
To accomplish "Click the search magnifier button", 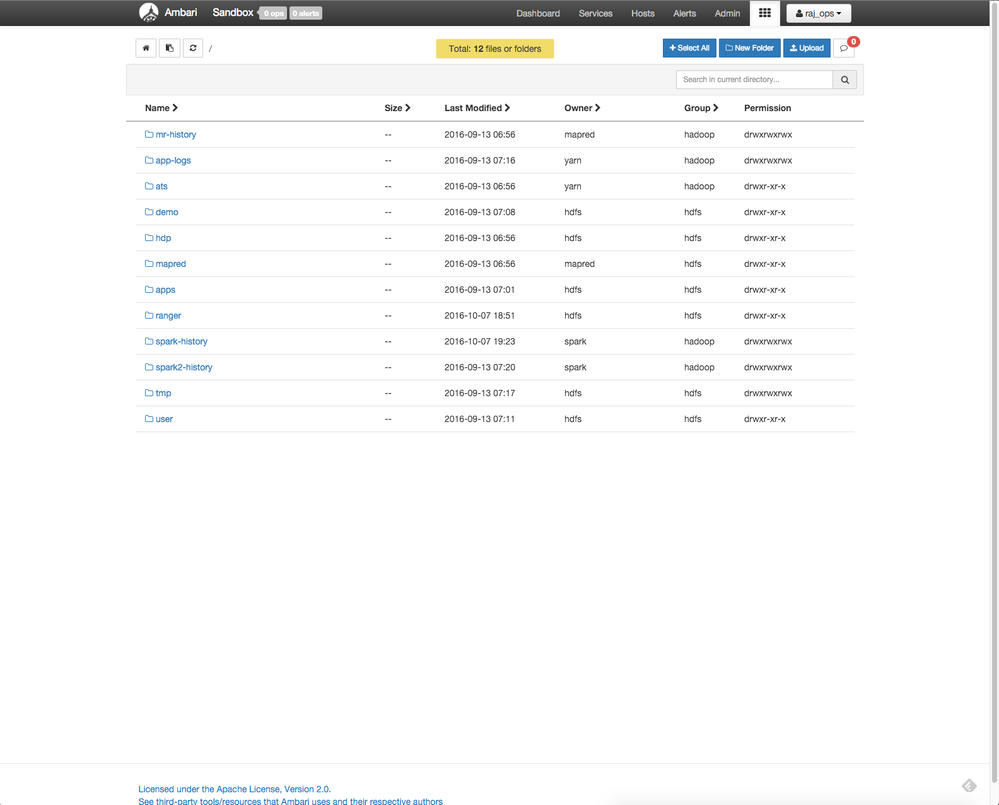I will coord(845,80).
